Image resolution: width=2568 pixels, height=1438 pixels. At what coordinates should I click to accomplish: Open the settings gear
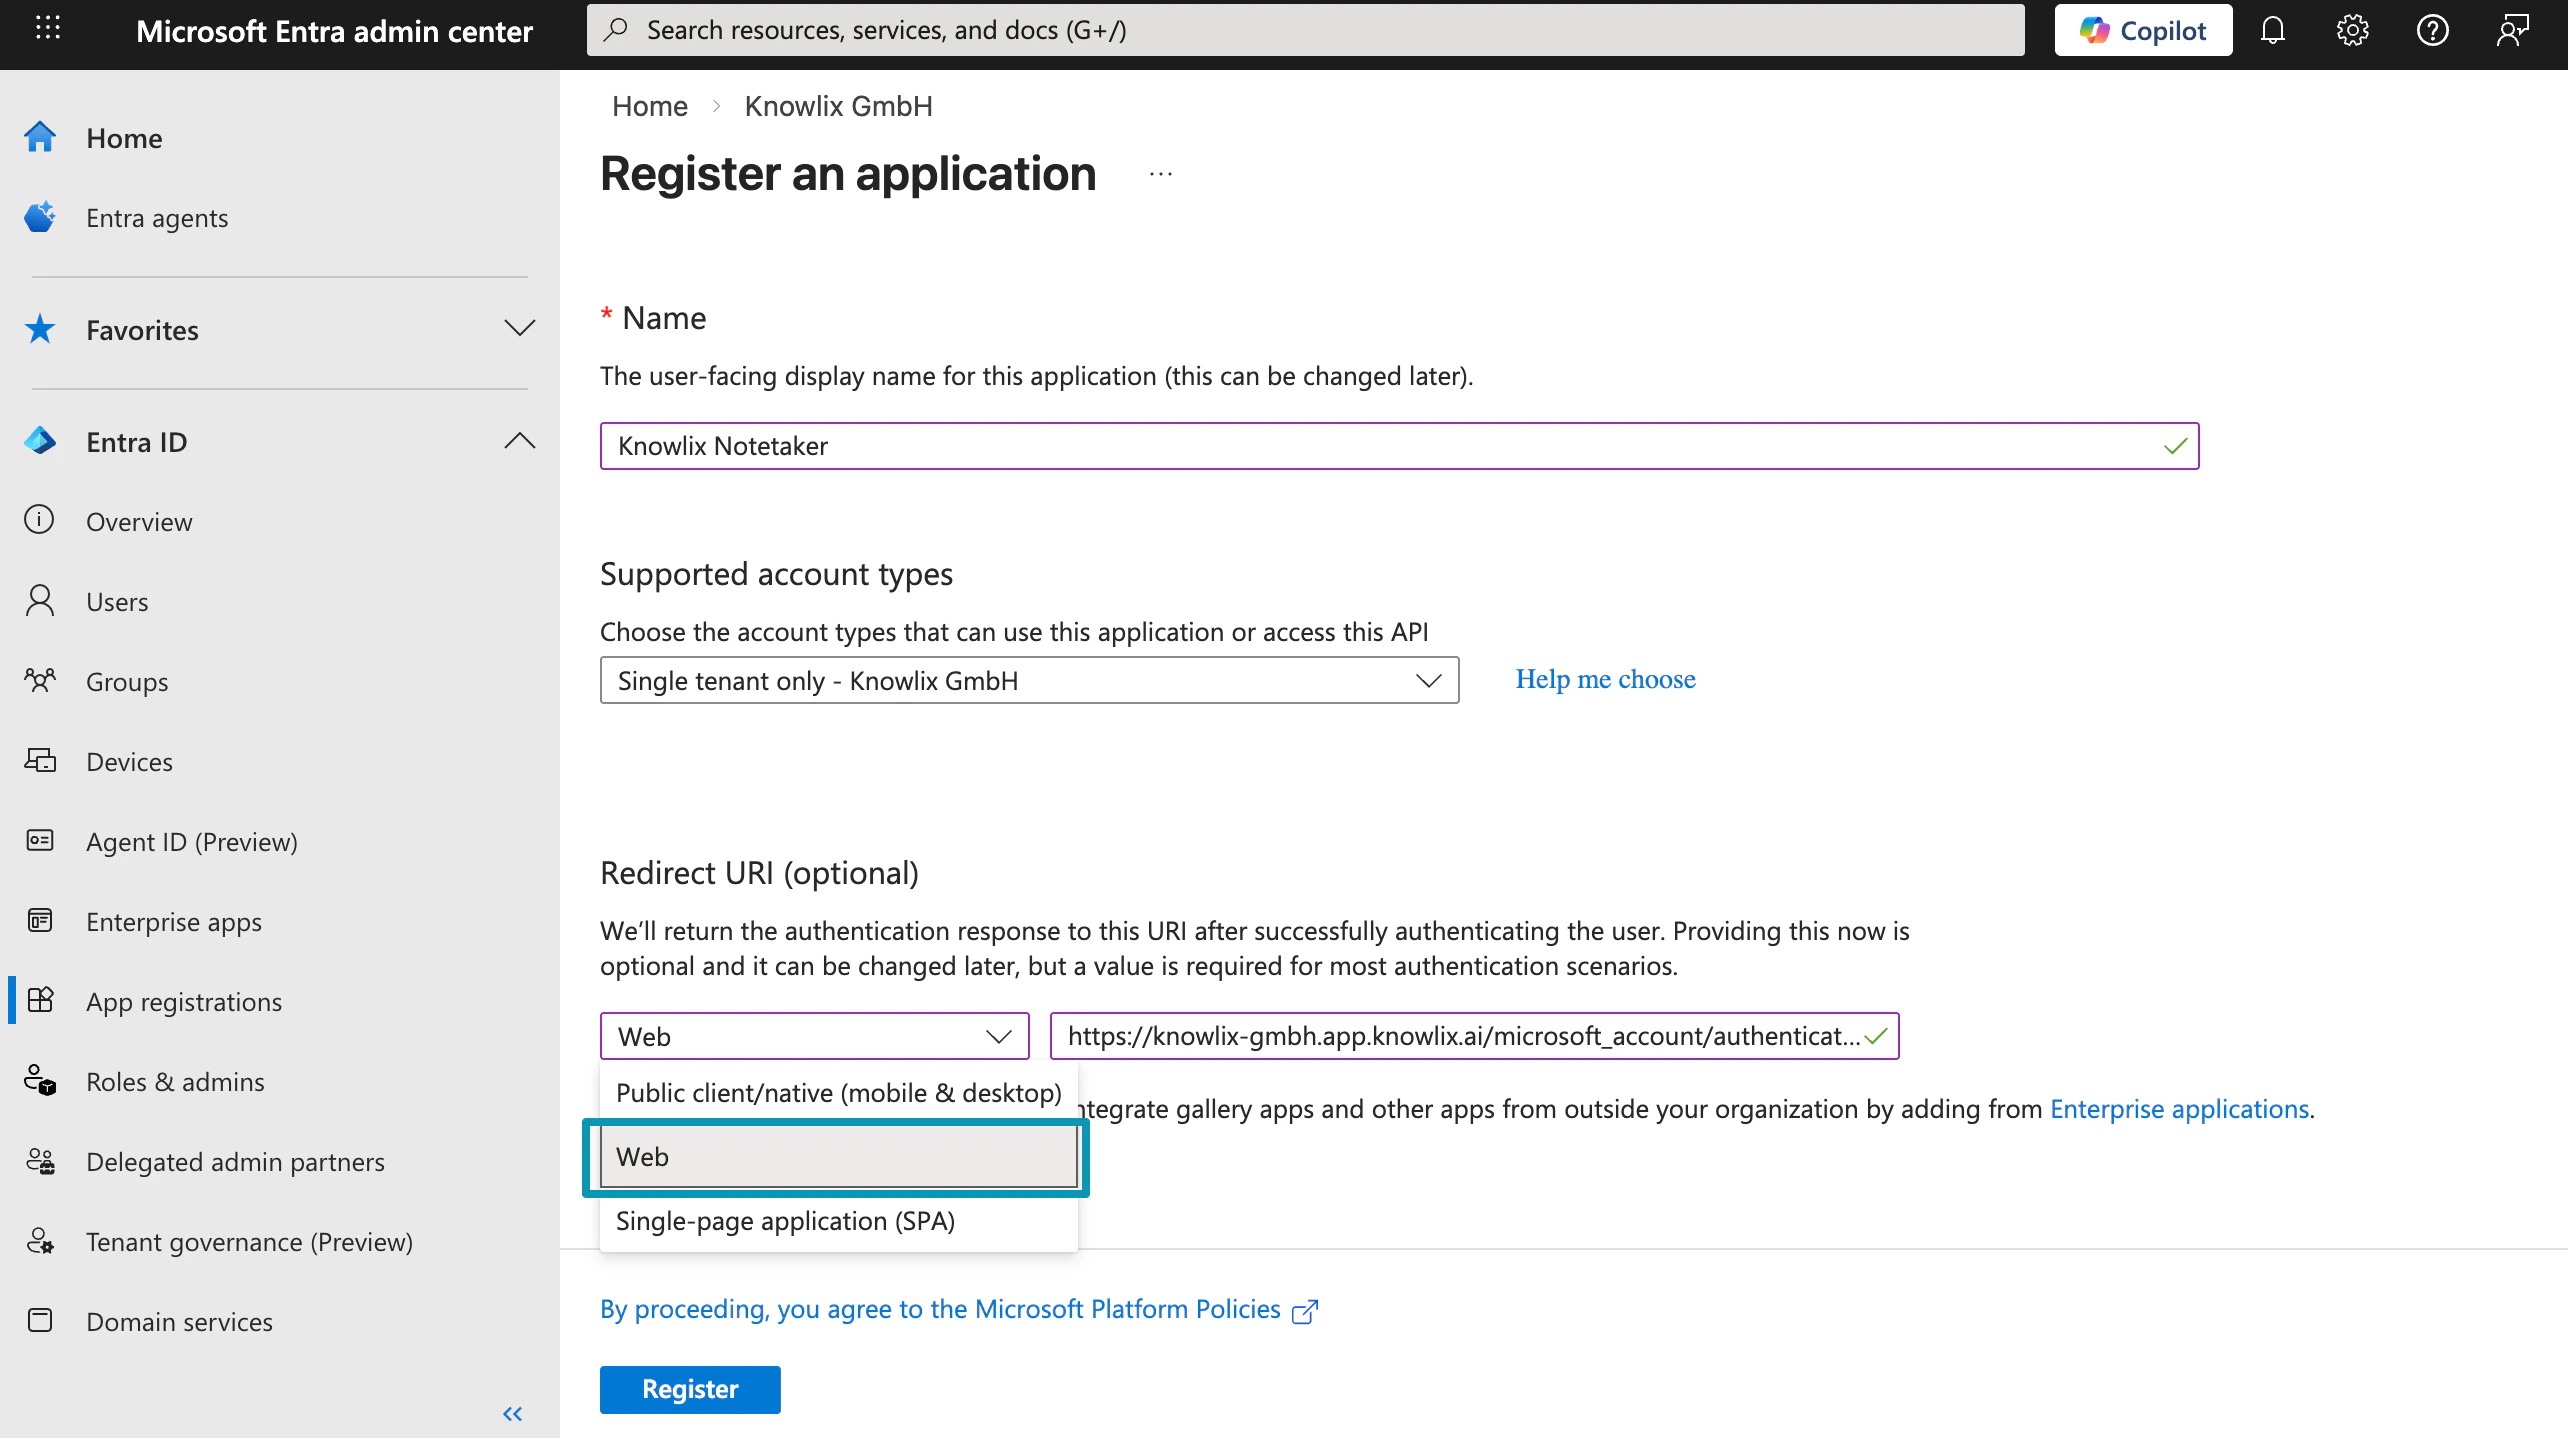pos(2352,29)
